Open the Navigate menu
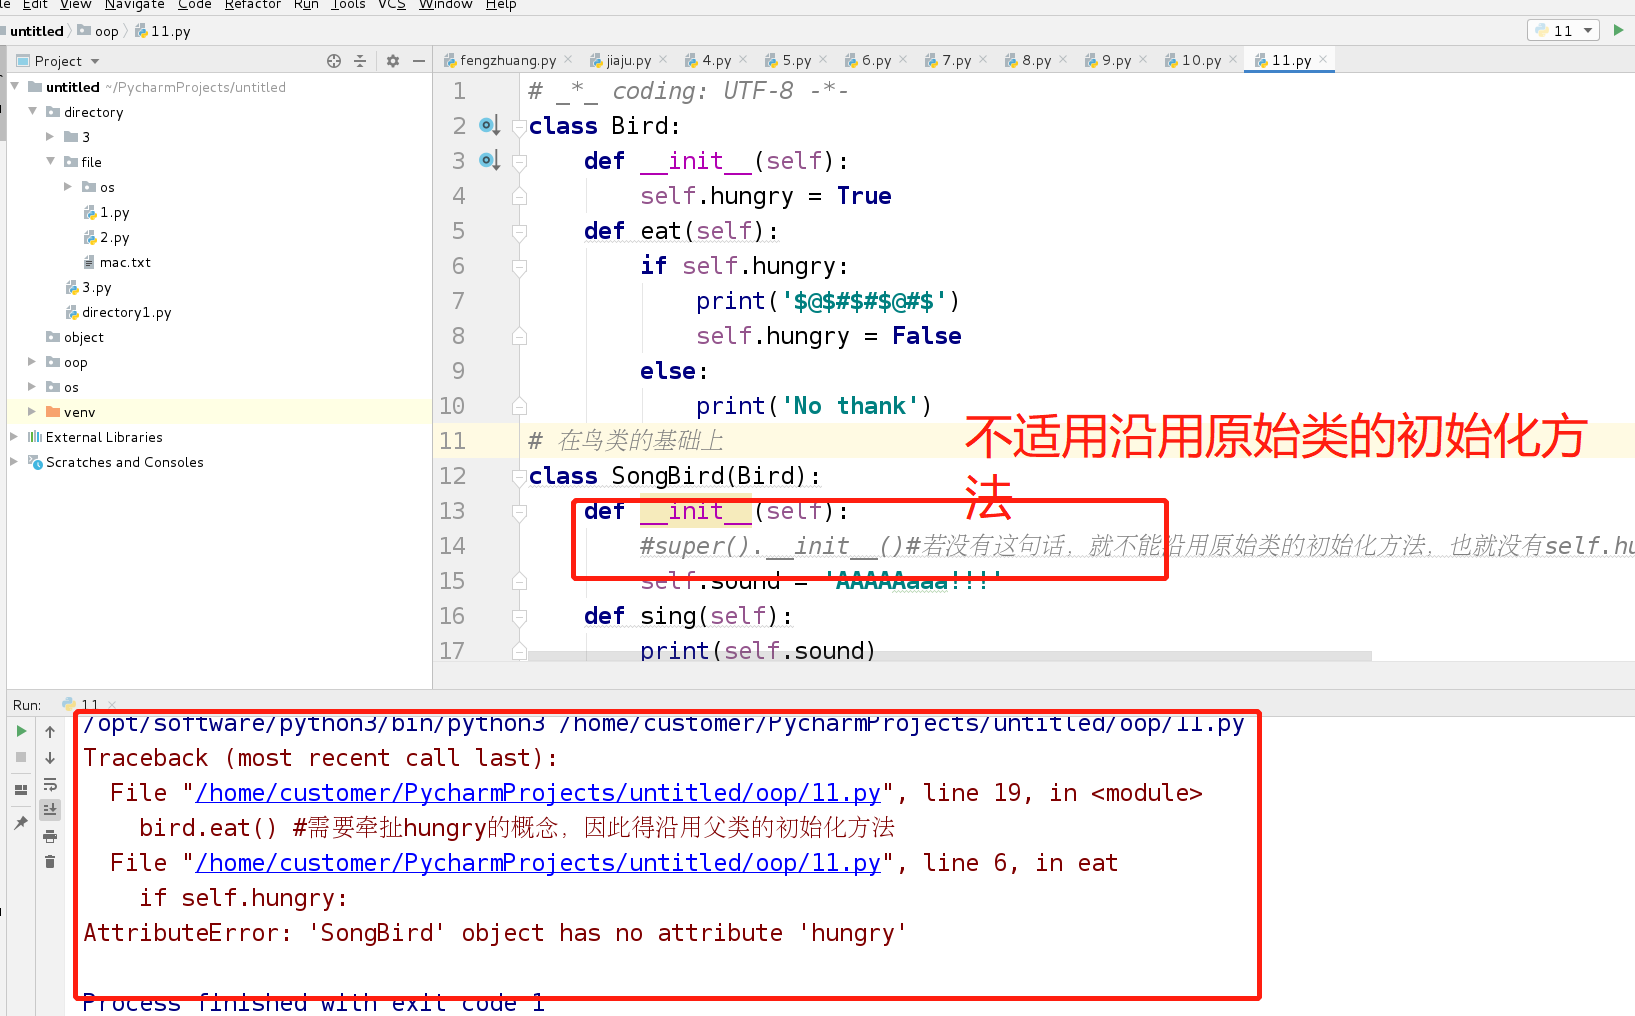The image size is (1635, 1016). [x=134, y=5]
